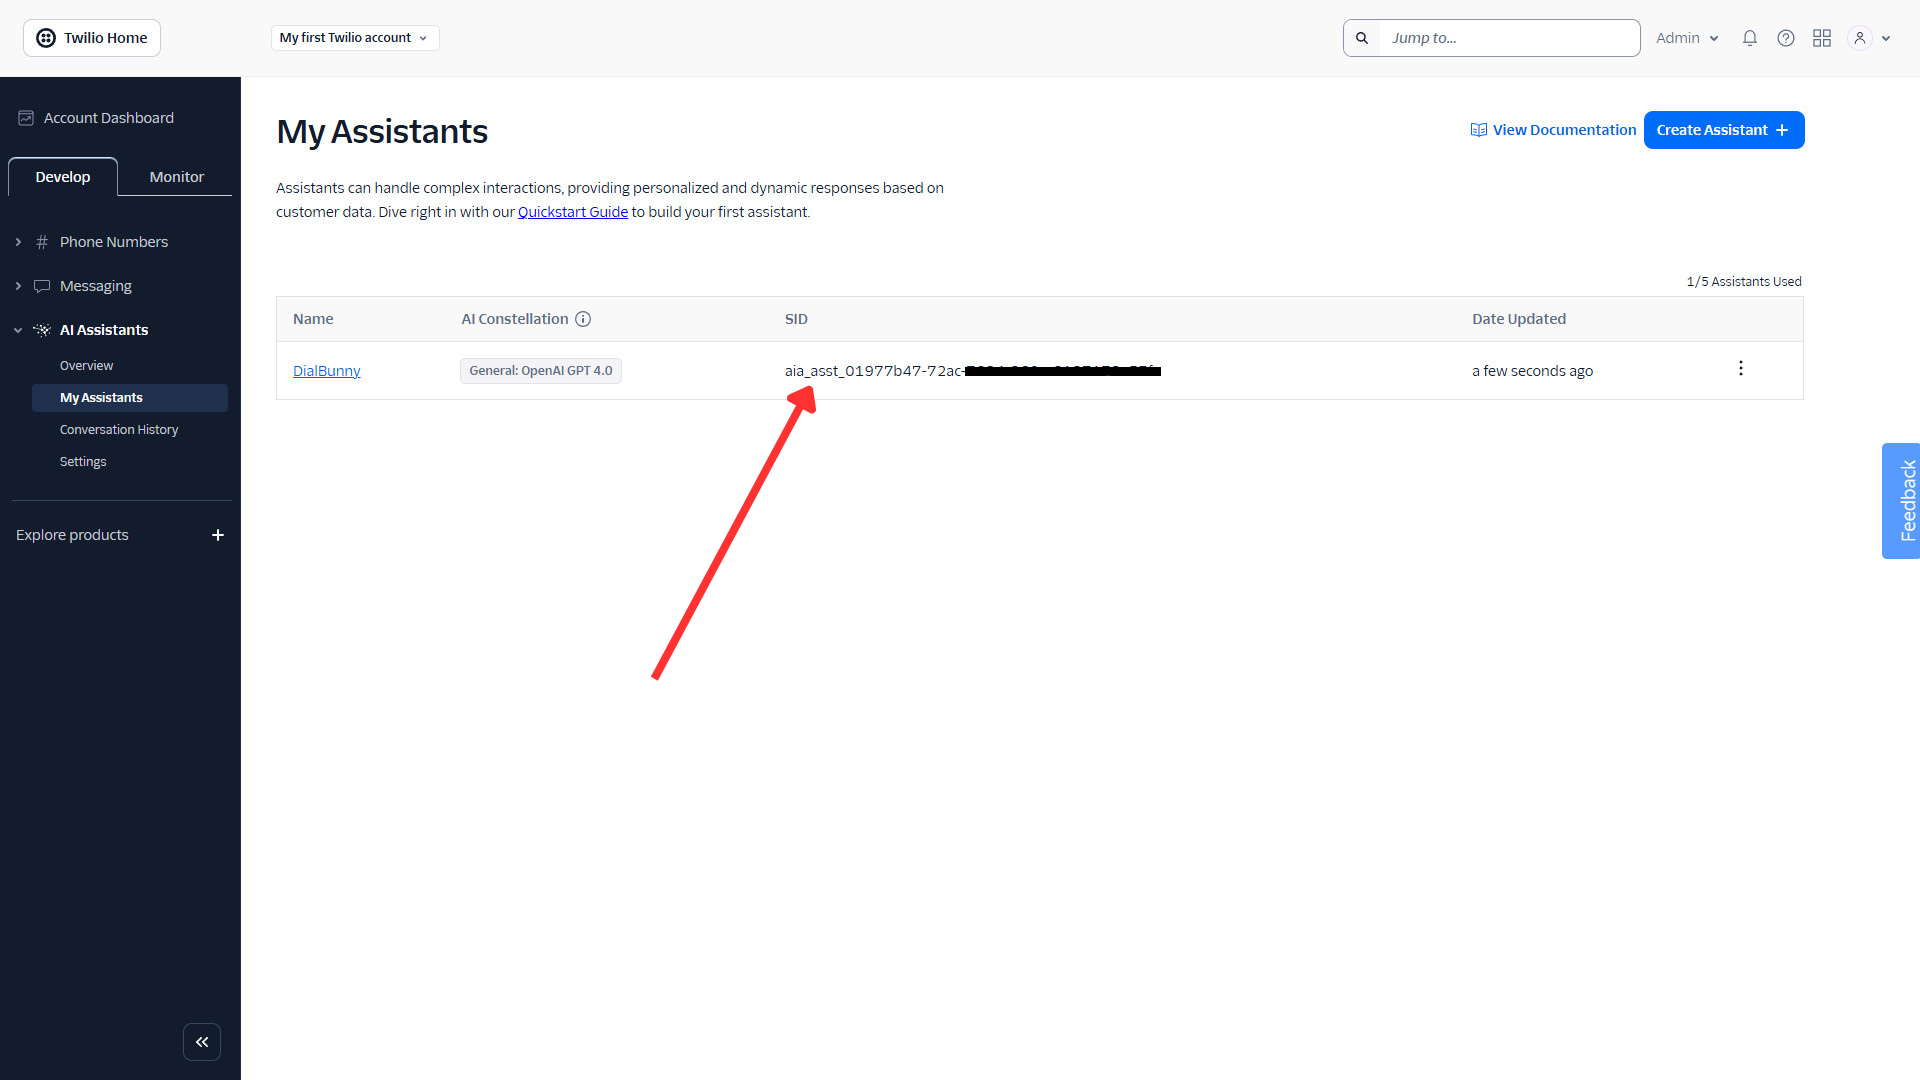Click the help question mark icon
The height and width of the screenshot is (1080, 1920).
tap(1786, 37)
